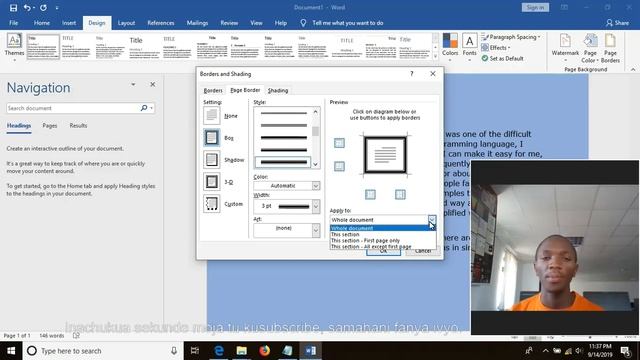Choose This section - First page only

383,240
